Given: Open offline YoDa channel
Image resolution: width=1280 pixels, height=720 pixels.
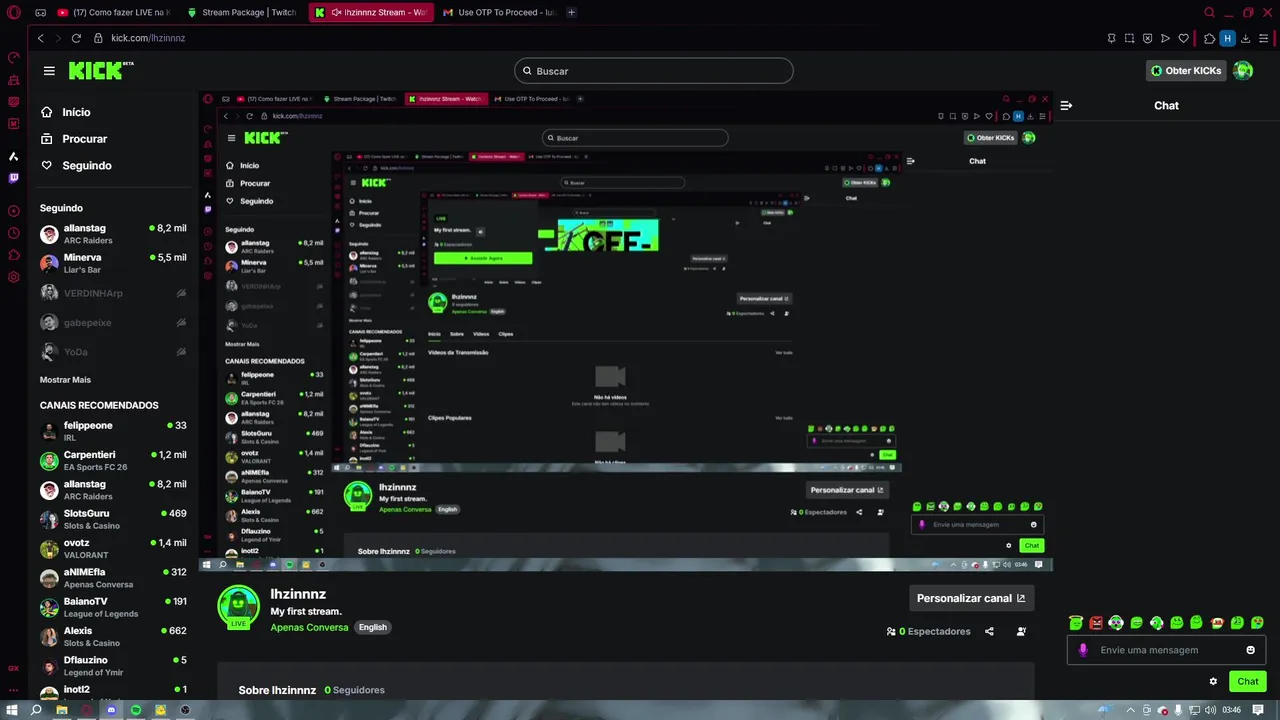Looking at the screenshot, I should pos(113,352).
